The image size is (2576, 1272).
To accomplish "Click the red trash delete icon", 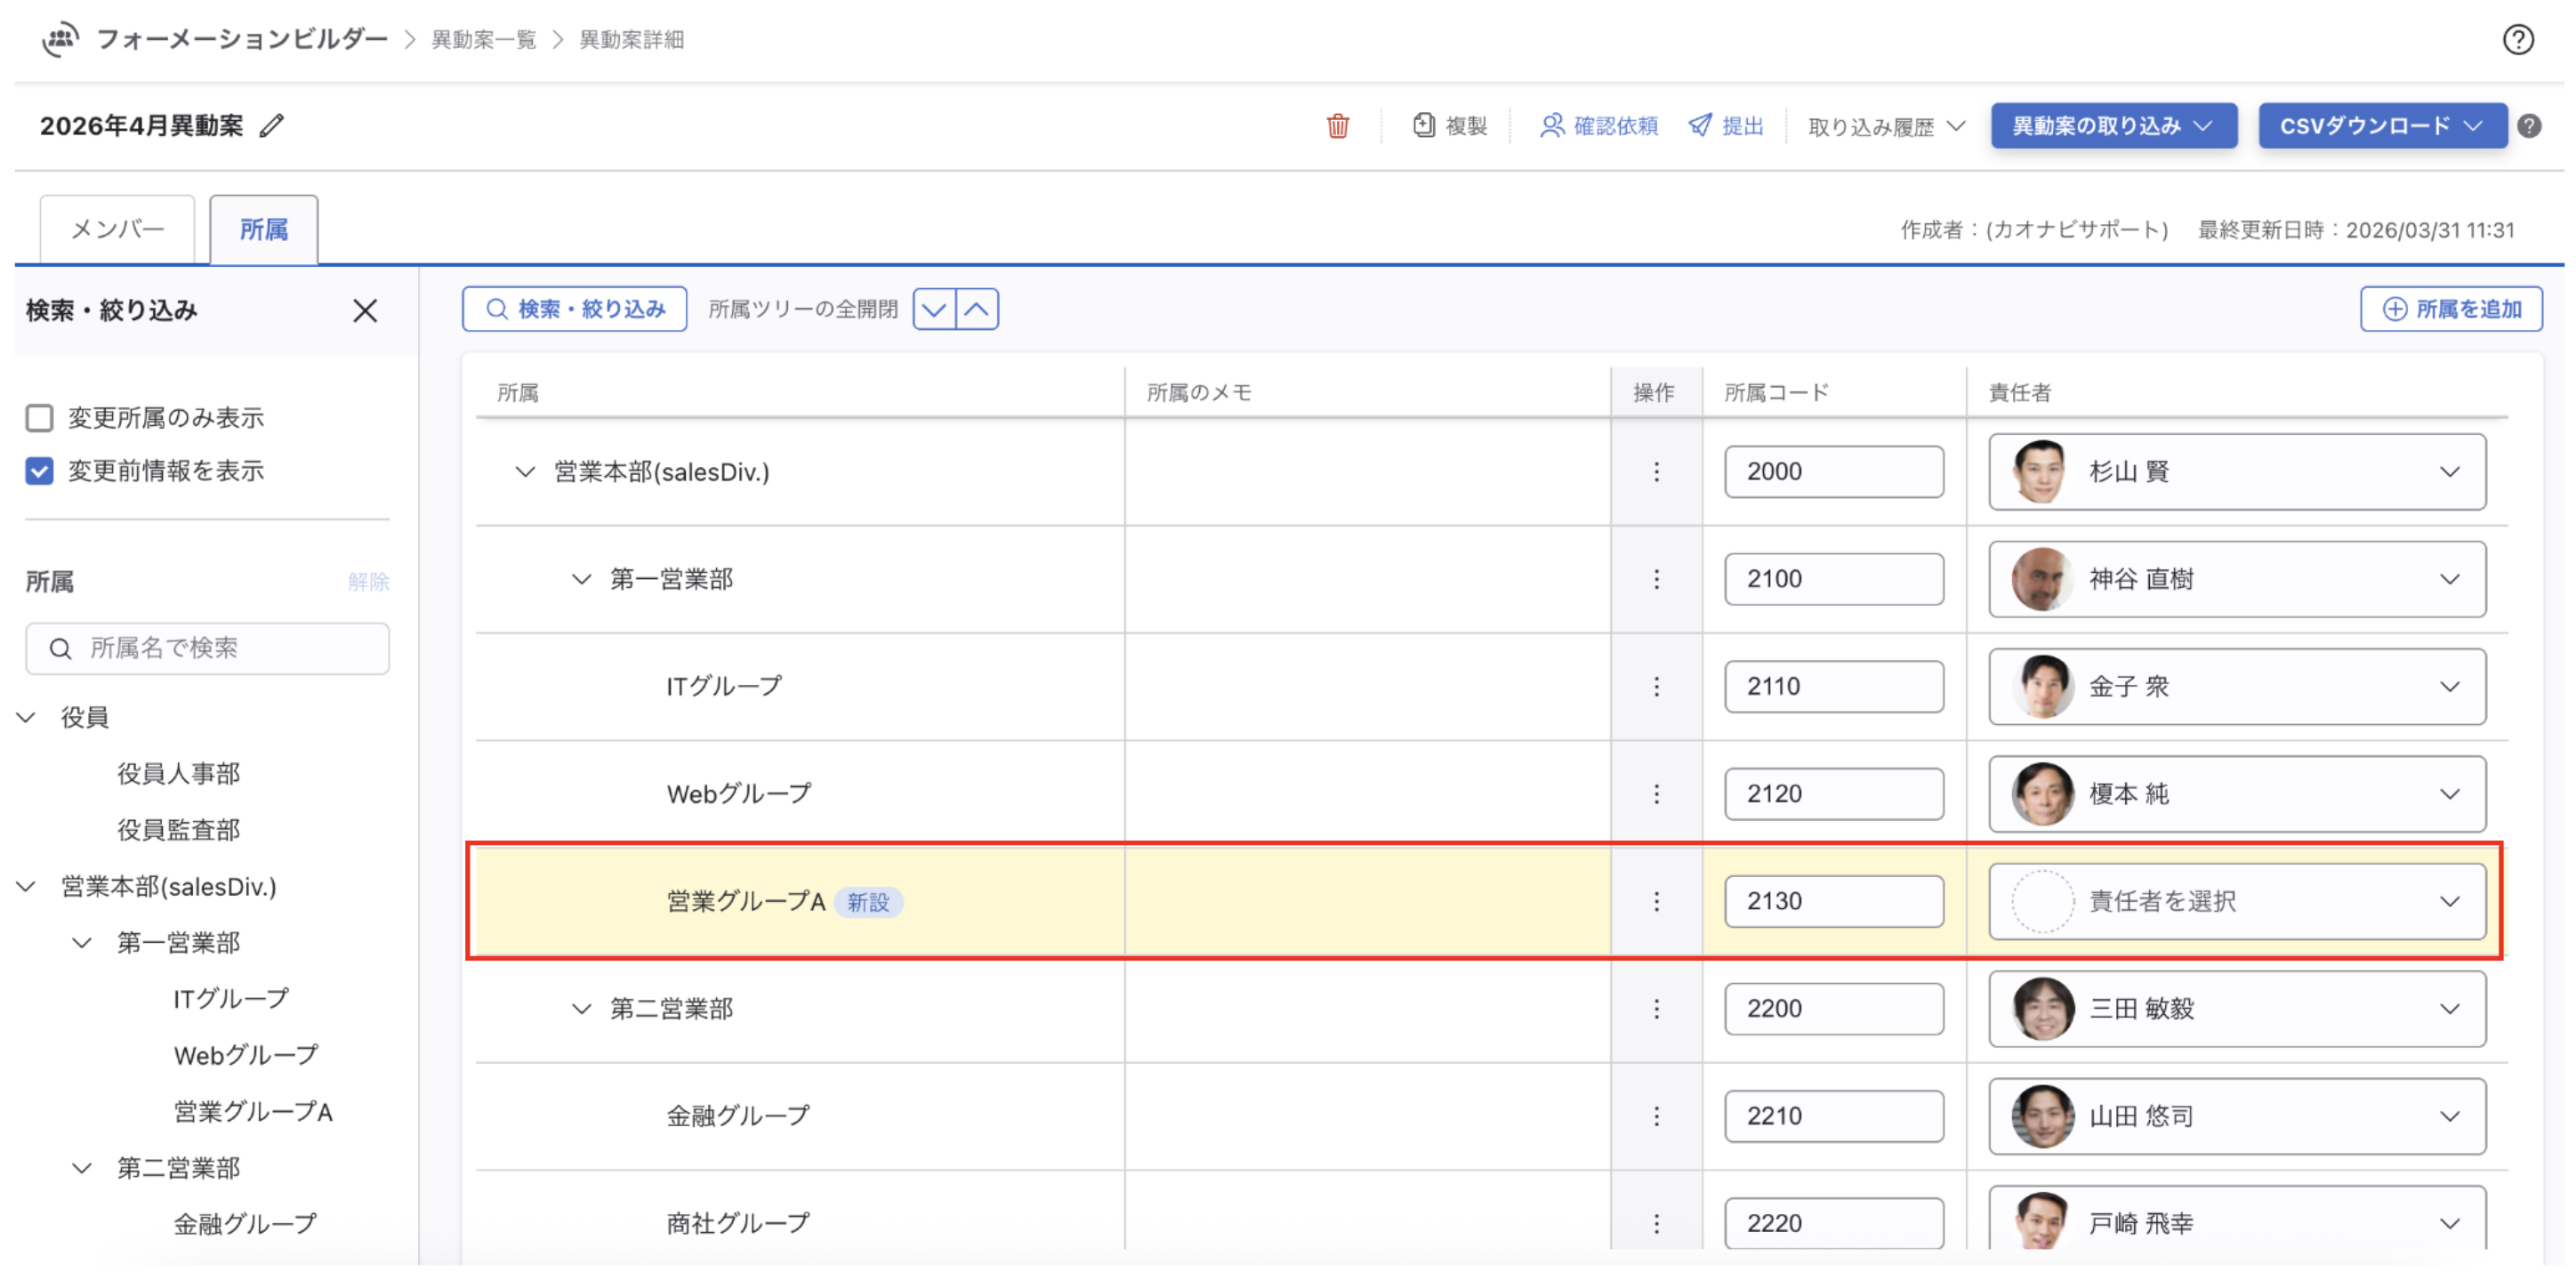I will (1337, 126).
